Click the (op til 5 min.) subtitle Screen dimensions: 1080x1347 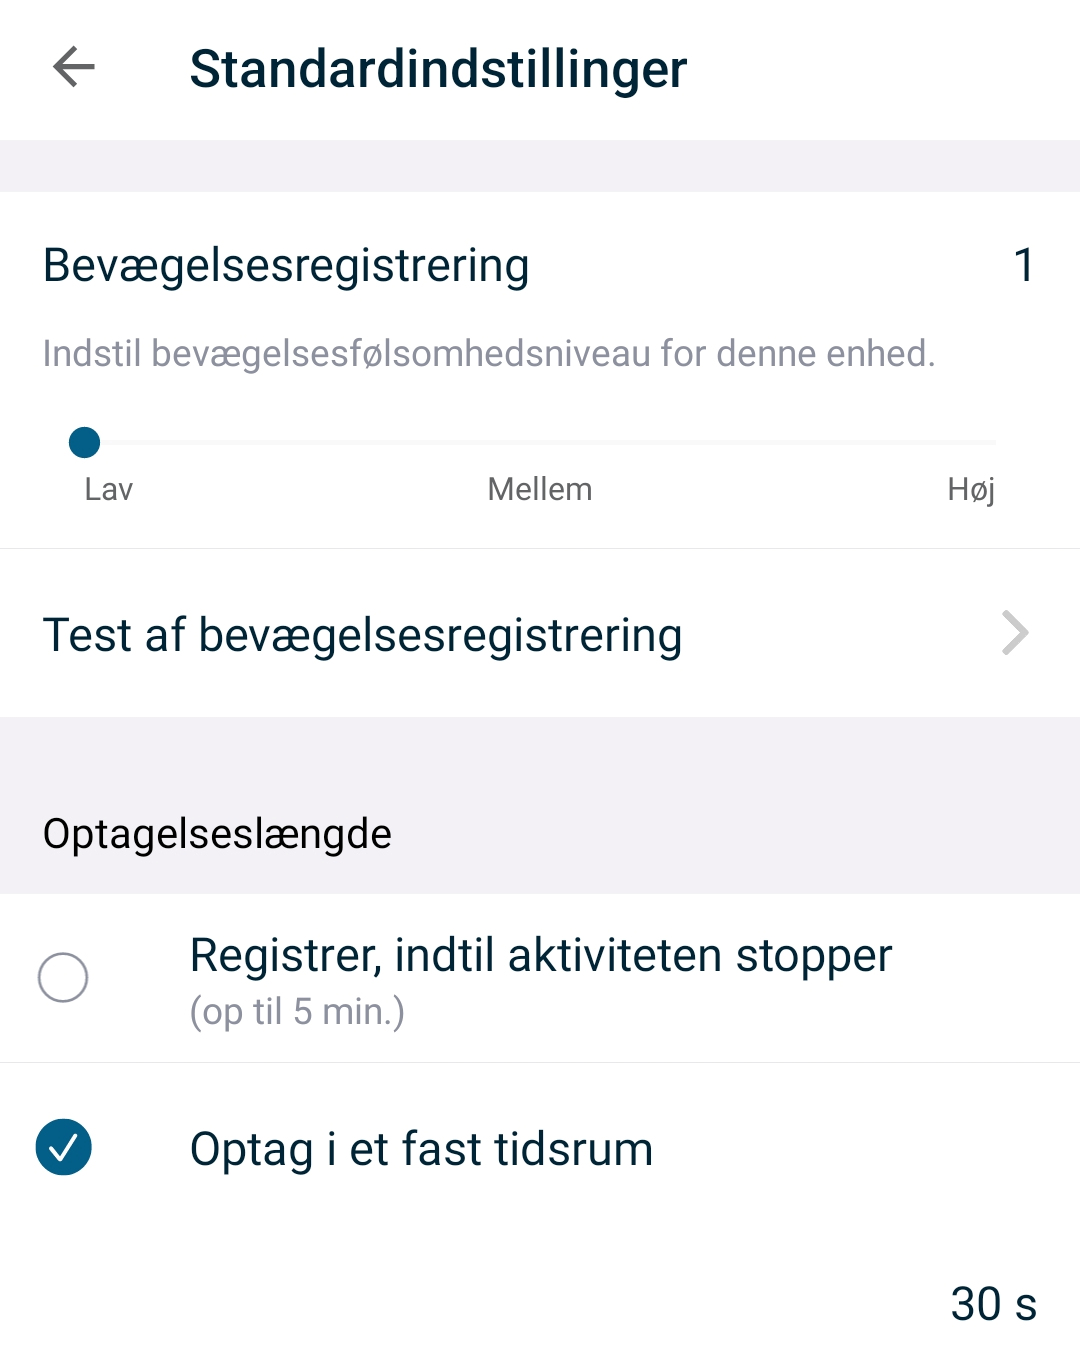click(x=297, y=1012)
